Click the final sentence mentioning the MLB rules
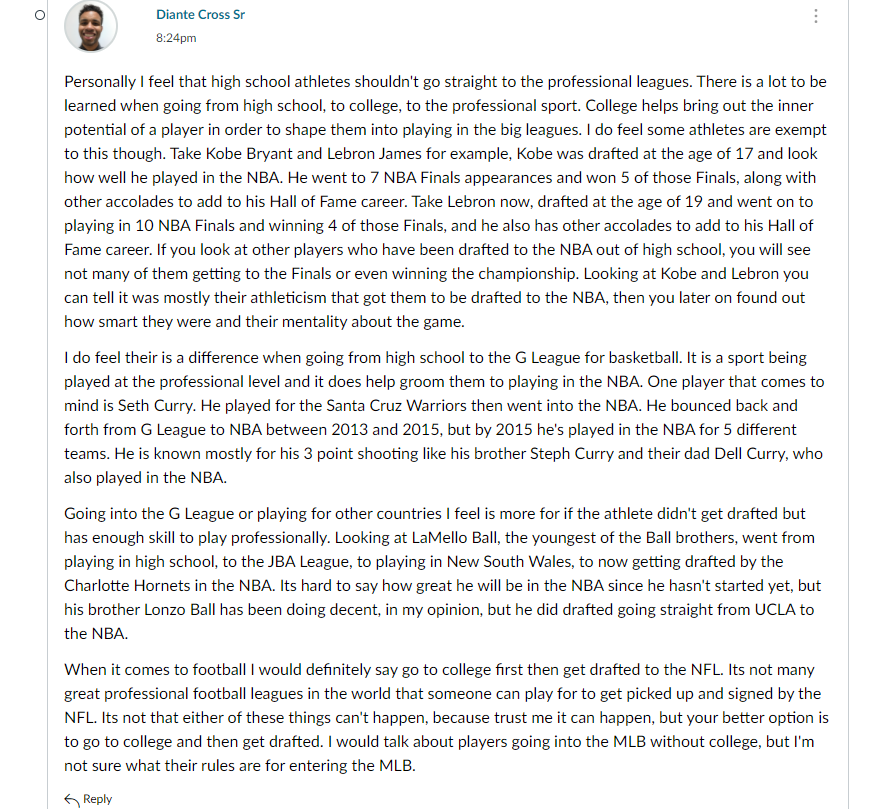893x809 pixels. pyautogui.click(x=439, y=754)
